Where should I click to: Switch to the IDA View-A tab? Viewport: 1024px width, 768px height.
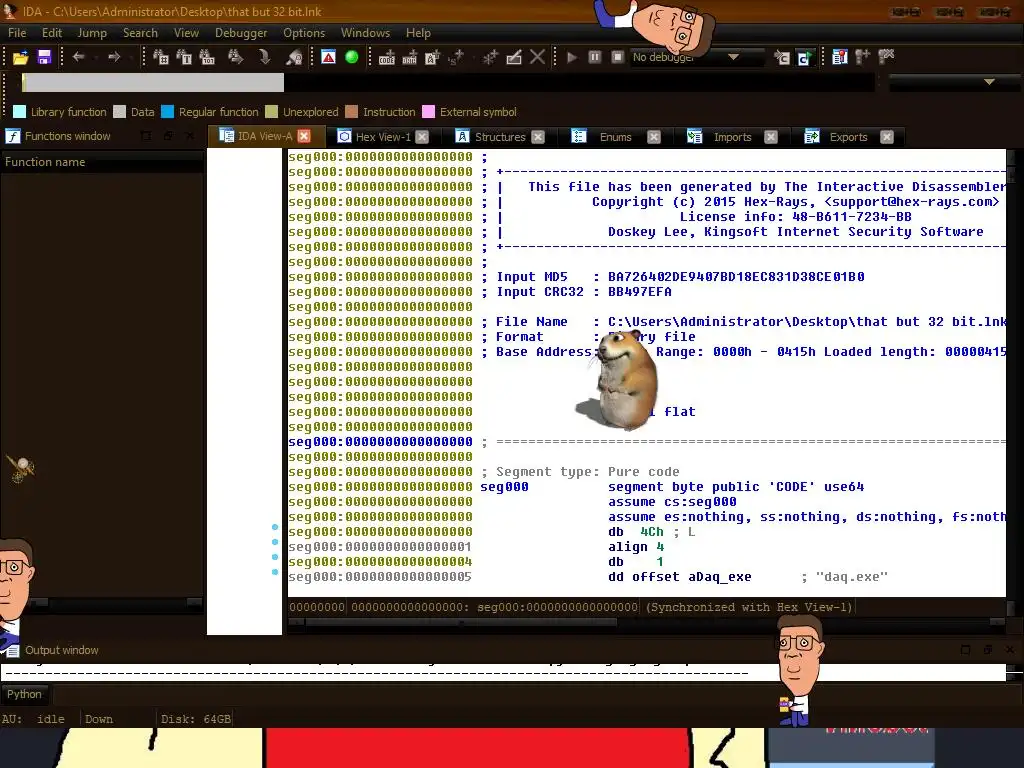coord(264,136)
